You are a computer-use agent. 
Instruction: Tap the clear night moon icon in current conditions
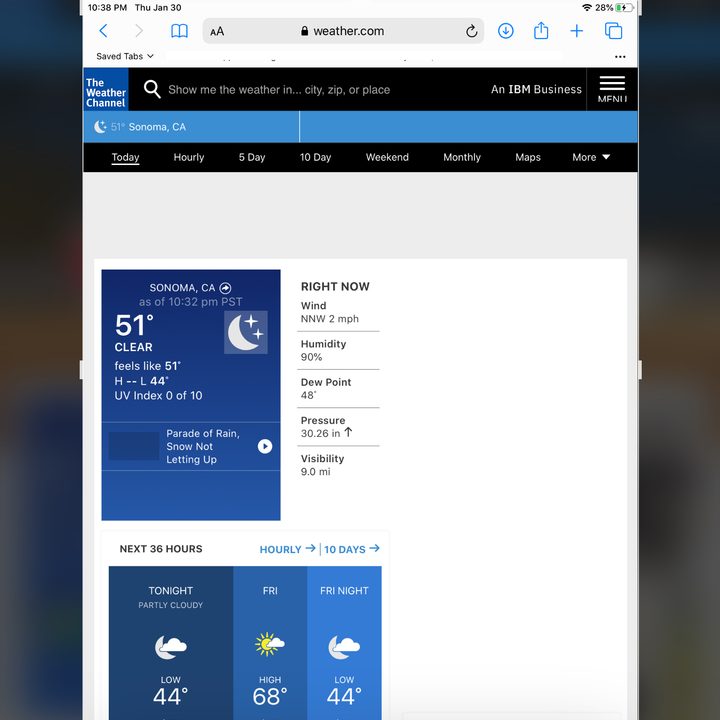tap(246, 332)
